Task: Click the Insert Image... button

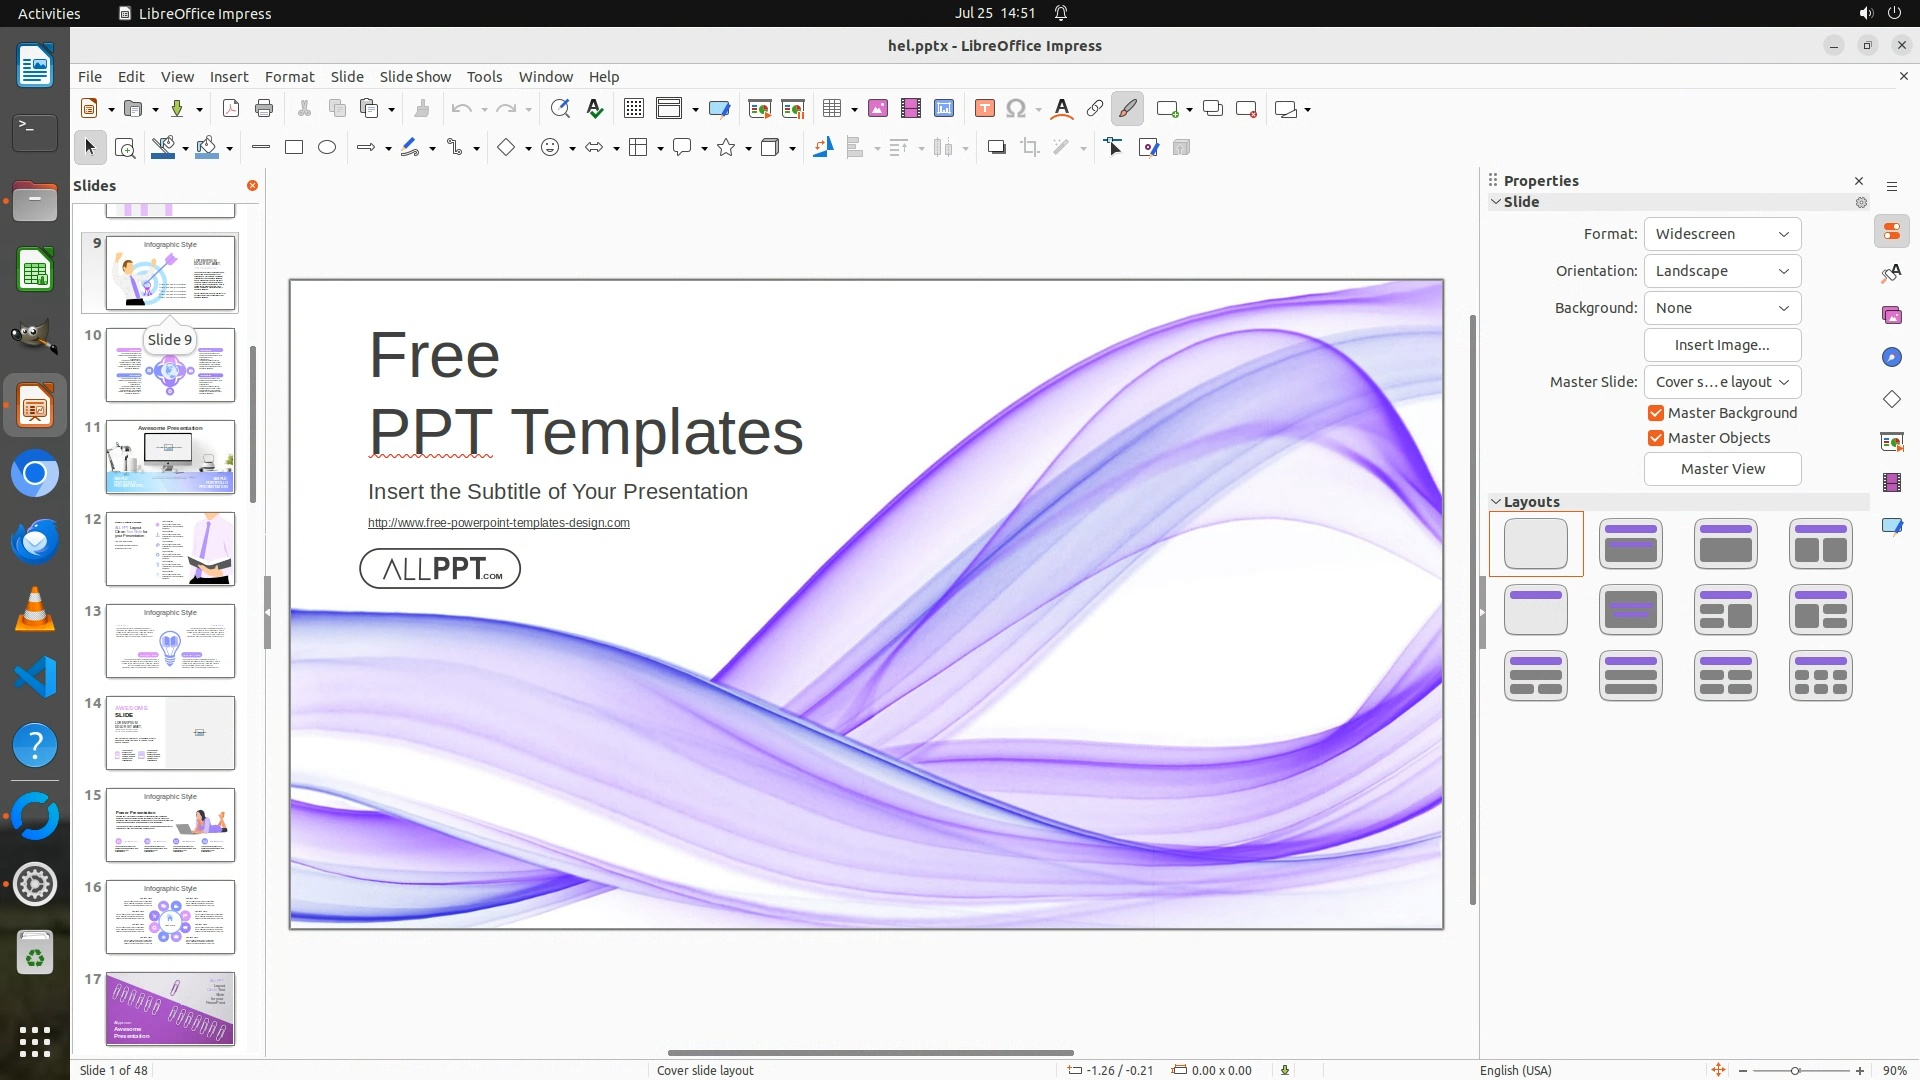Action: (x=1722, y=345)
